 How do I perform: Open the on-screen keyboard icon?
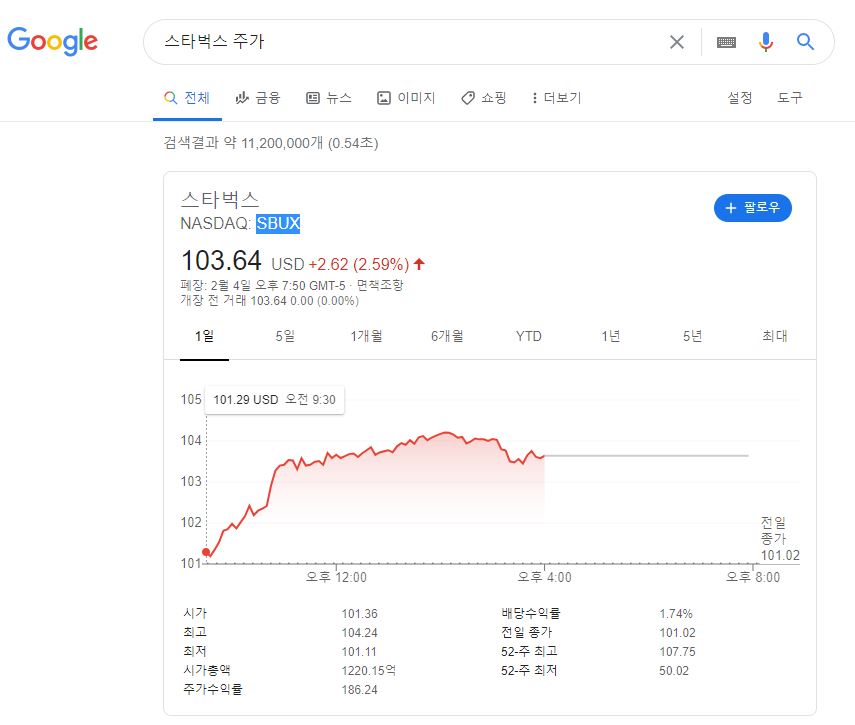tap(726, 42)
